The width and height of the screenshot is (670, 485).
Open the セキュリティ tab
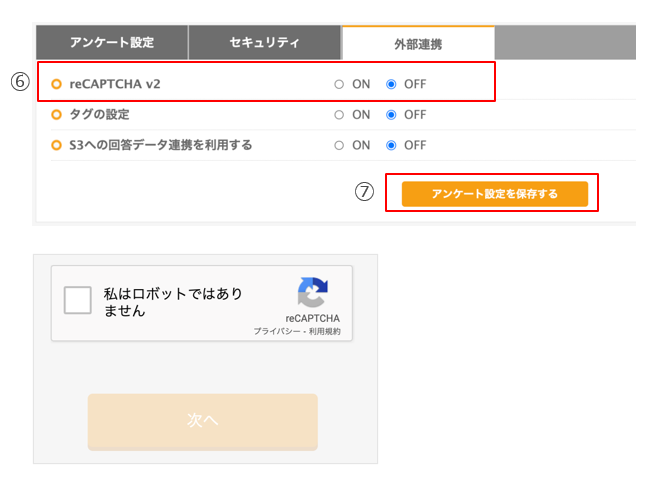[x=264, y=42]
